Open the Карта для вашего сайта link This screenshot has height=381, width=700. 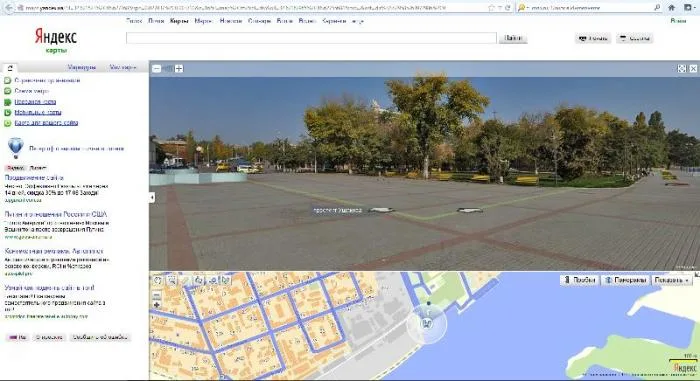[46, 122]
